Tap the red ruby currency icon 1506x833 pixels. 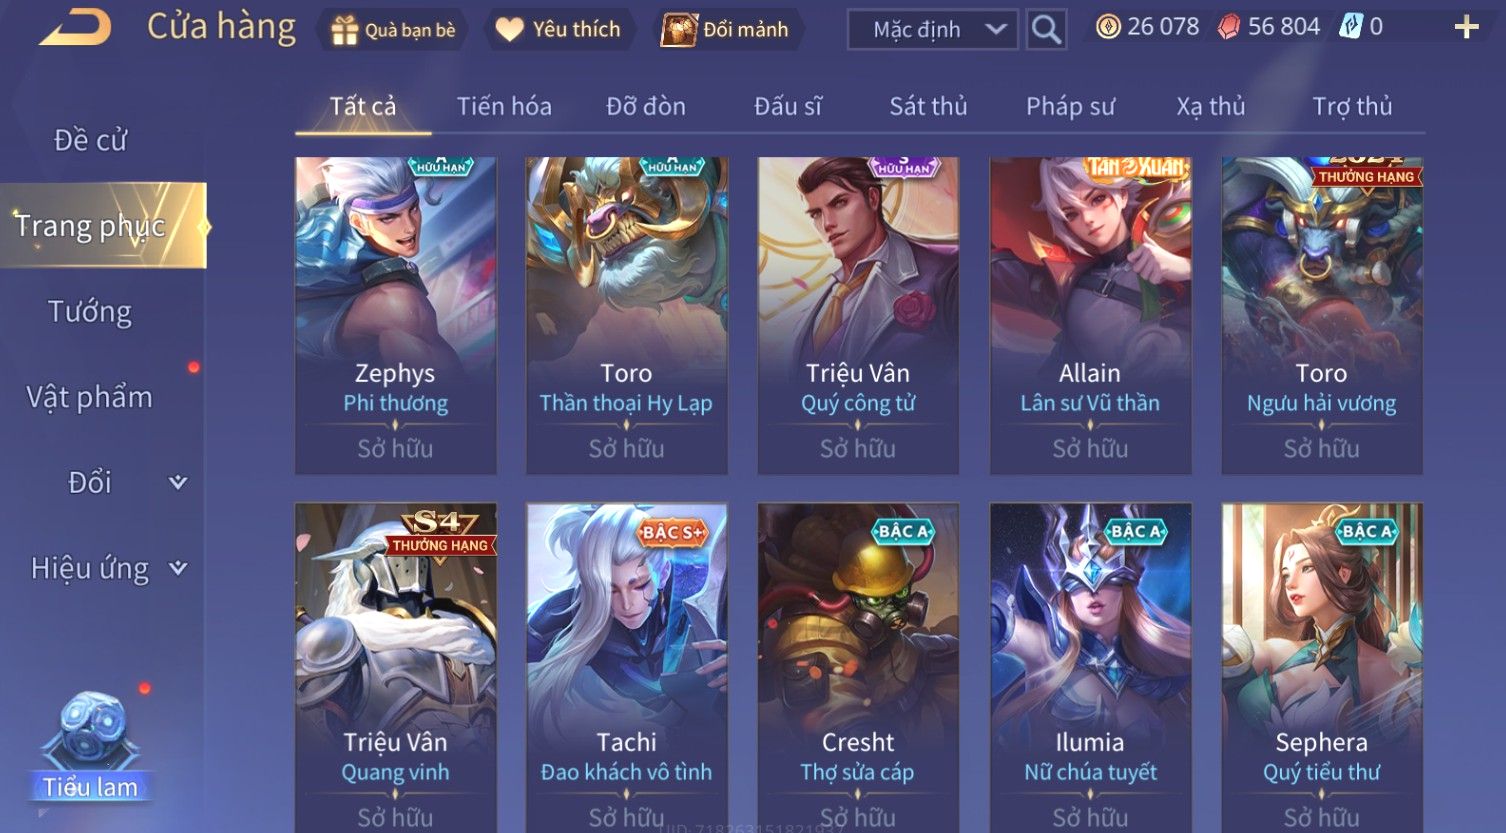[1229, 27]
